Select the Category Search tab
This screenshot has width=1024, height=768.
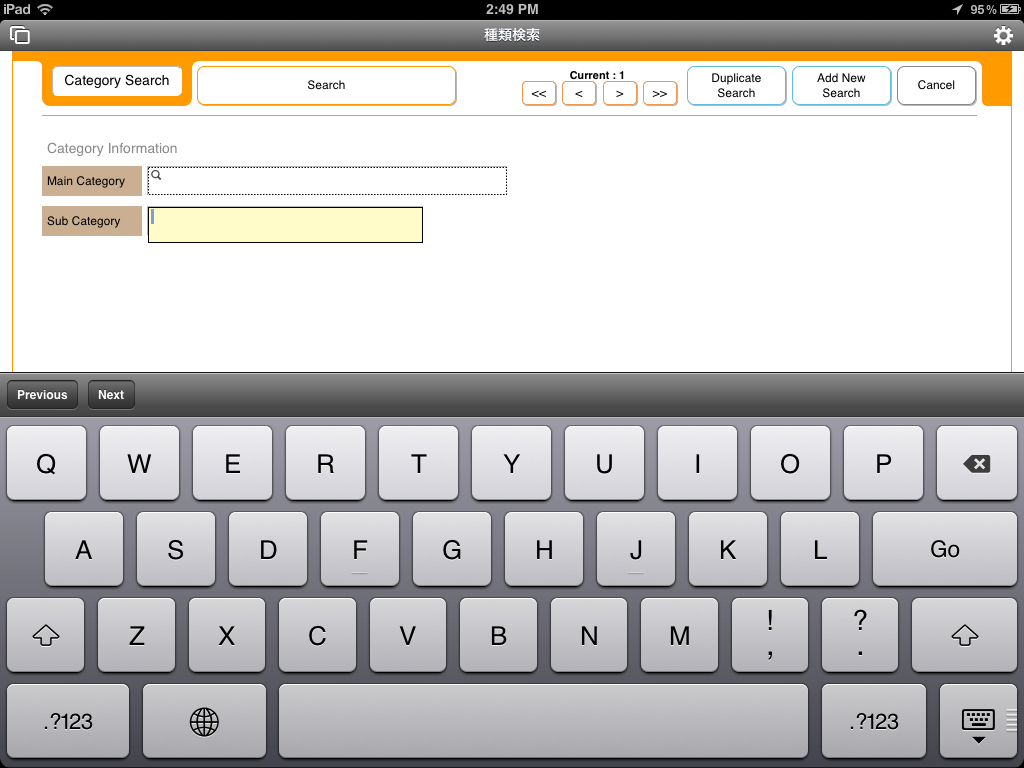[x=117, y=81]
